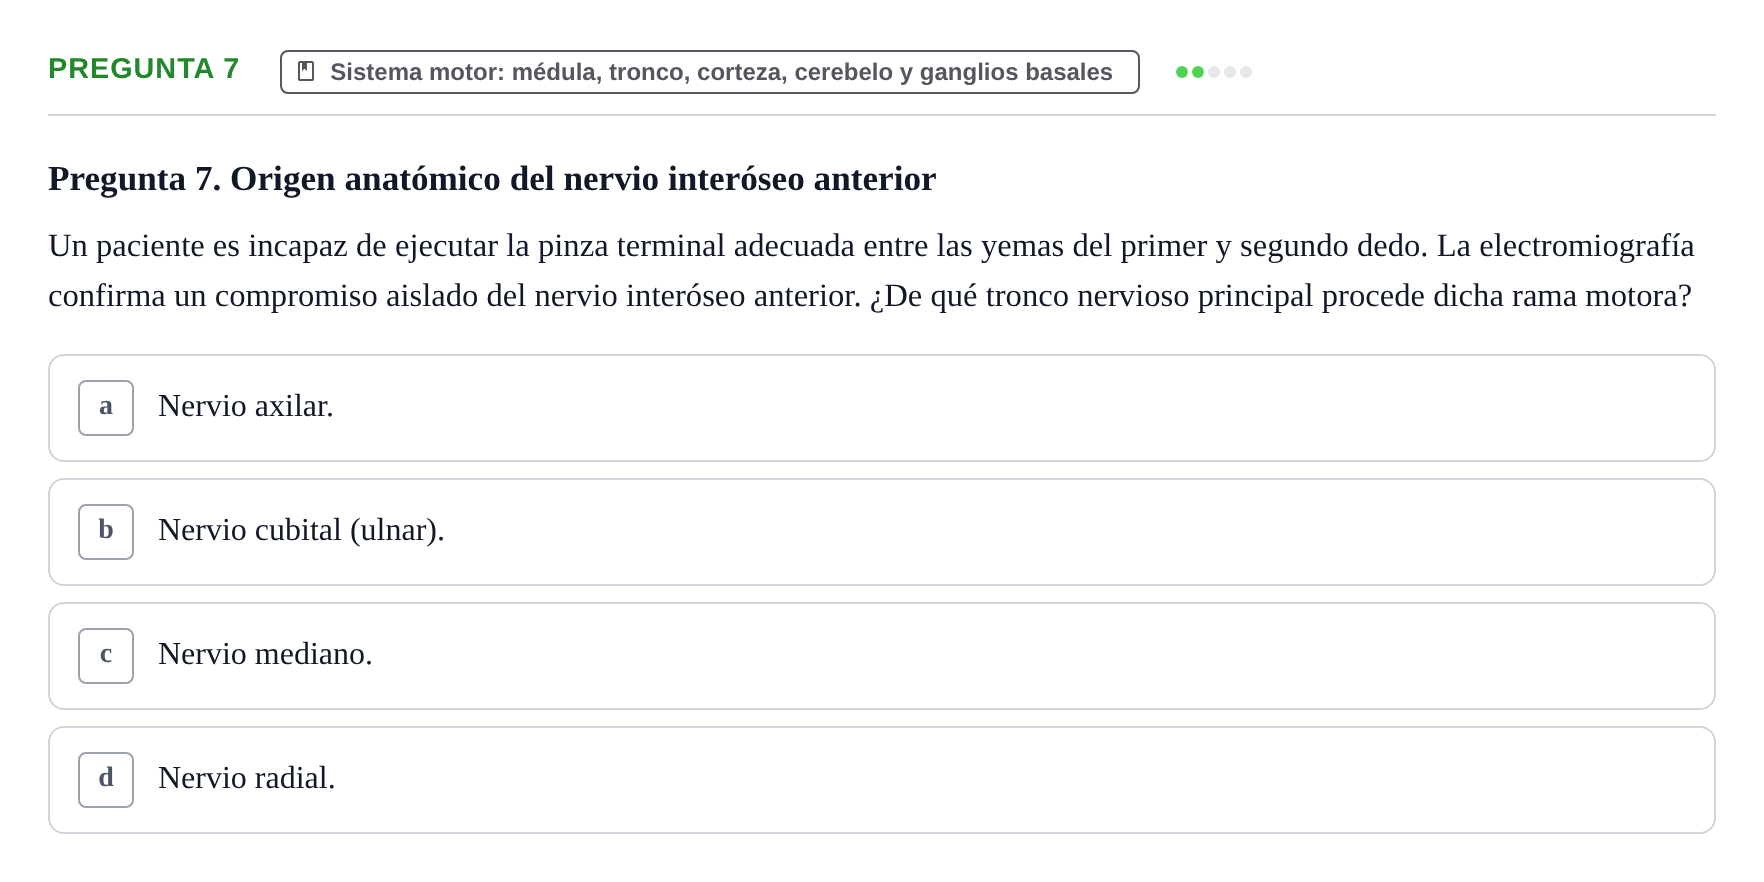Choose answer Nervio radial
1764x882 pixels.
click(247, 778)
